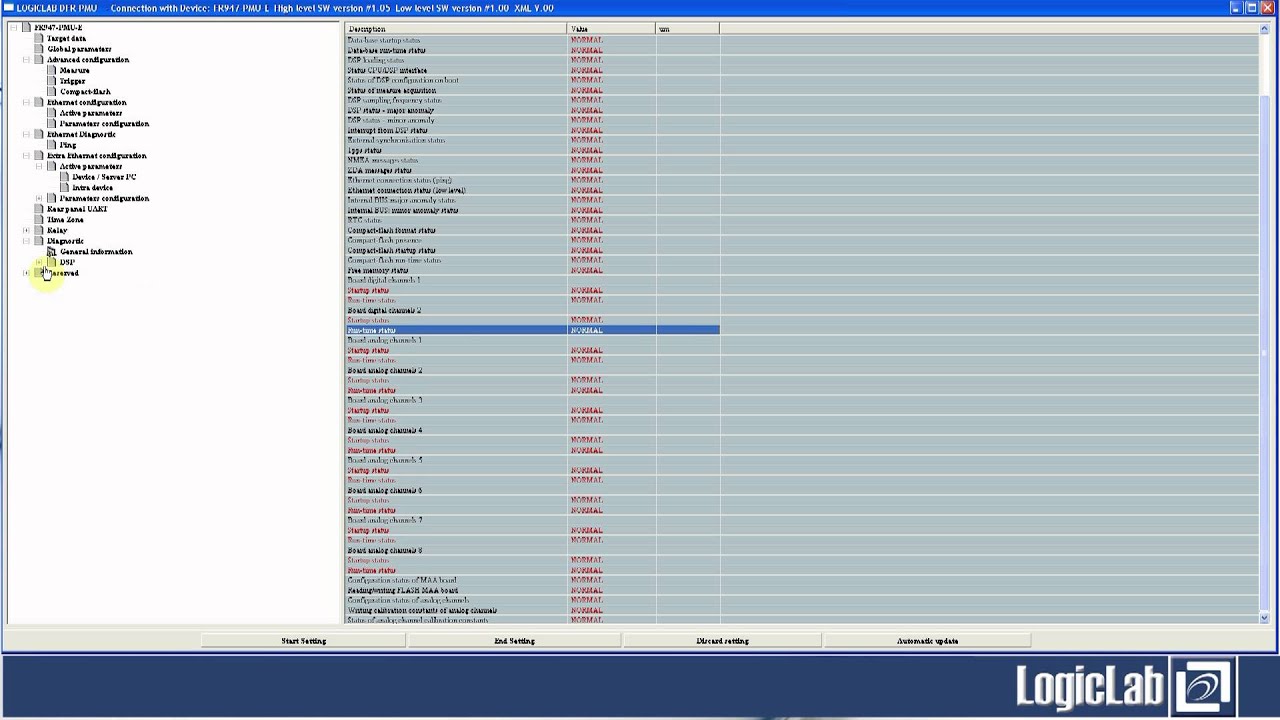Click the Diagnostic node icon

39,241
